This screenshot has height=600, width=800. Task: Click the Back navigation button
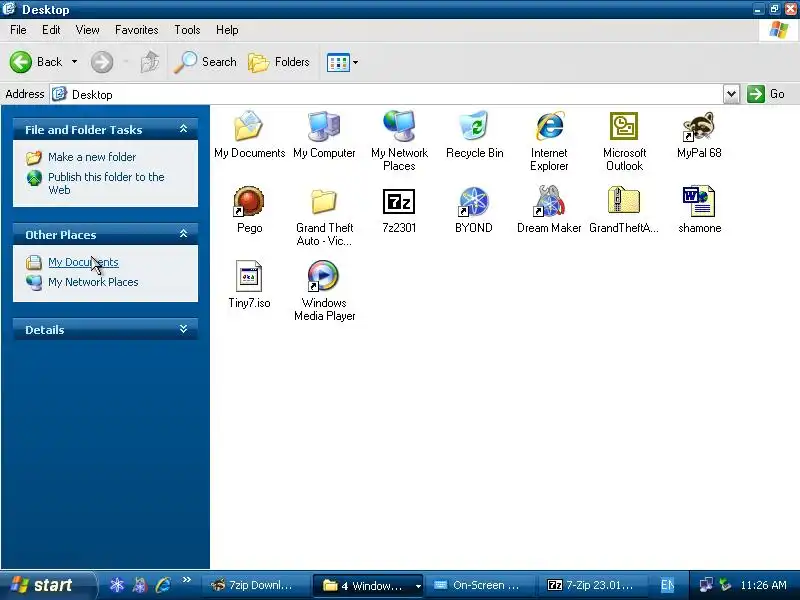[x=35, y=62]
